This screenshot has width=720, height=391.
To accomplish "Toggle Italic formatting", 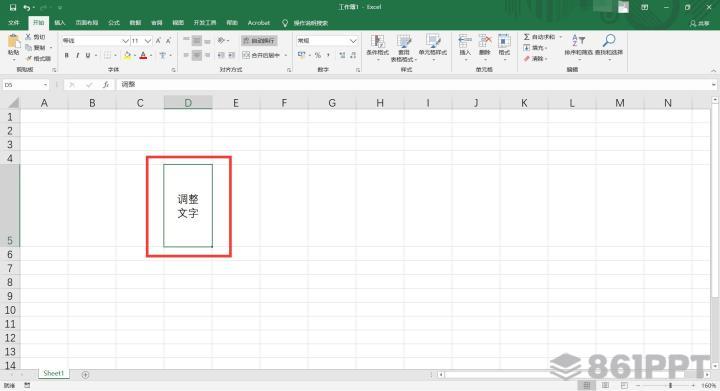I will click(77, 56).
